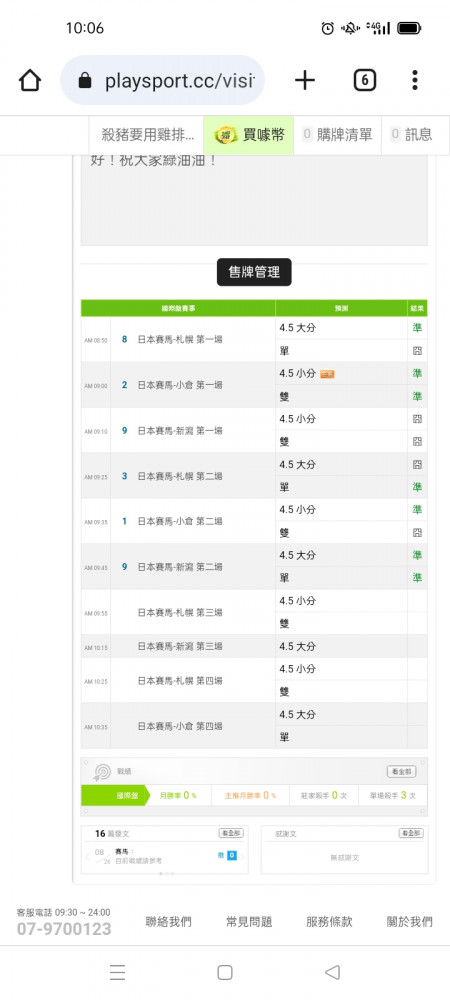Open the playsport.cc address bar

[x=163, y=80]
